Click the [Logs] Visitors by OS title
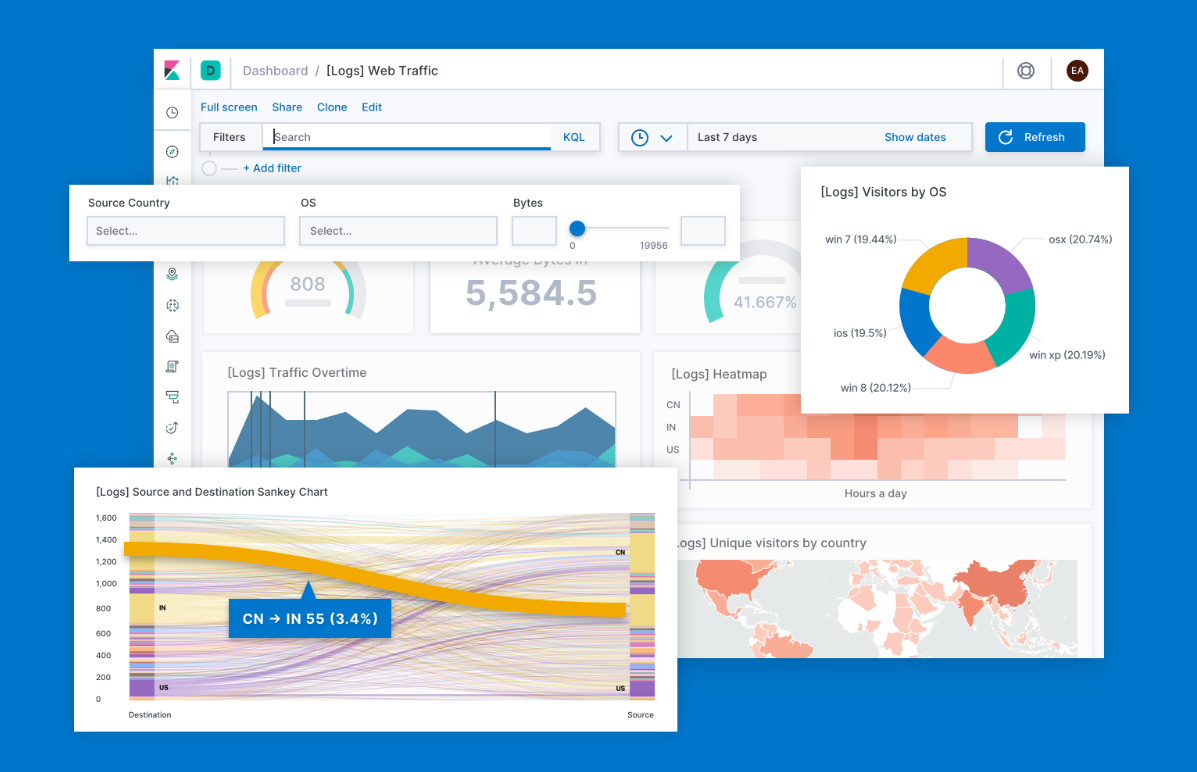 pyautogui.click(x=883, y=192)
